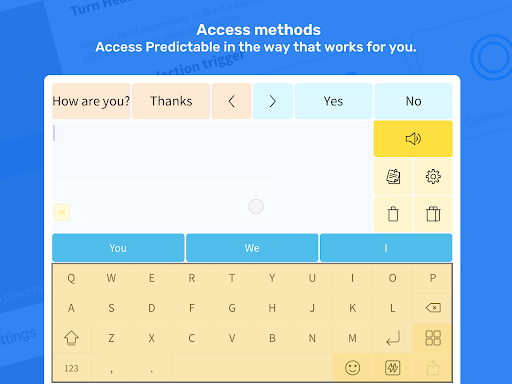Select the emoji smiley face key
The image size is (512, 384).
point(352,368)
